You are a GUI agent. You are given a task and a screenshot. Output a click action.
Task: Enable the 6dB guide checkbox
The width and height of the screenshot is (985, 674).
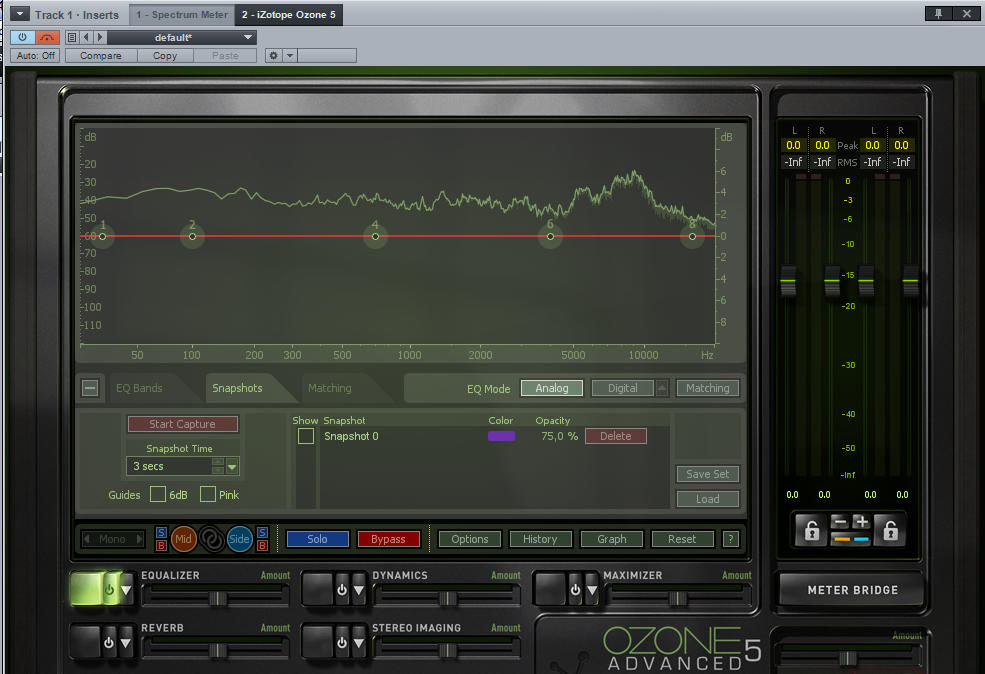158,494
